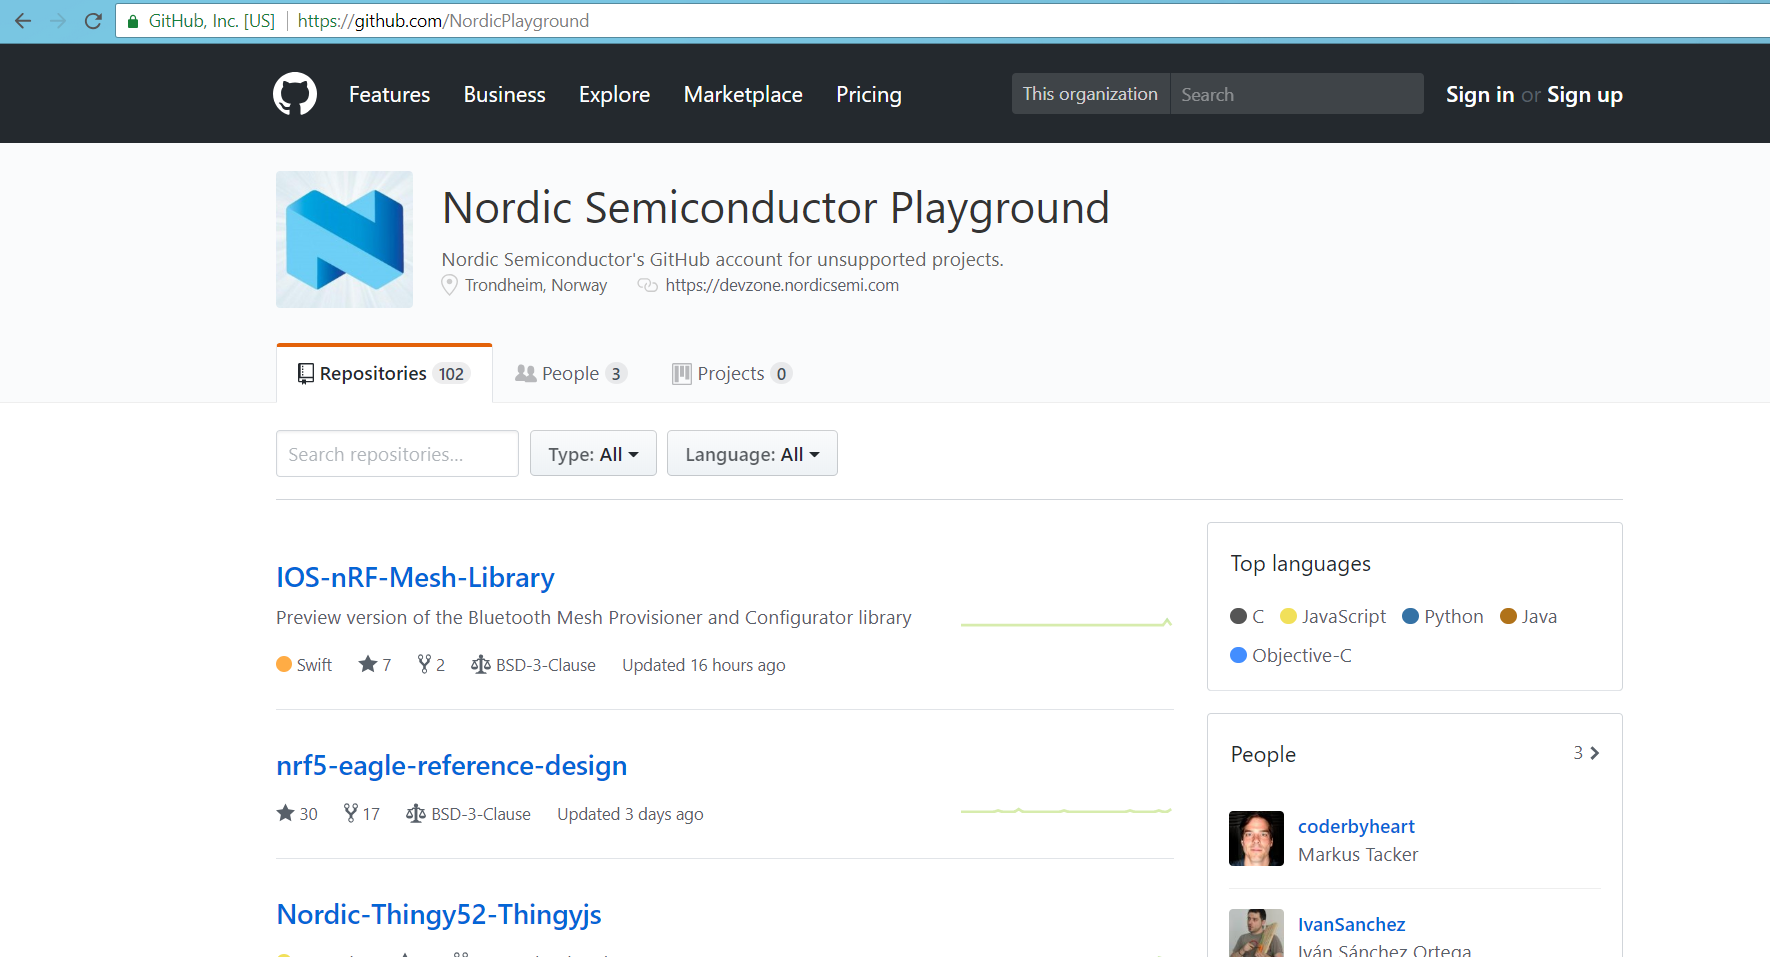Switch to the People tab

571,374
